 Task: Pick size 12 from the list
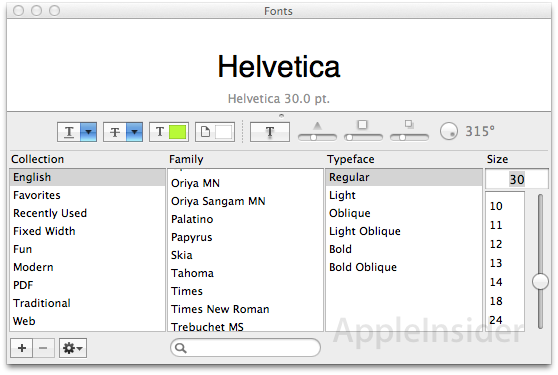(x=505, y=244)
